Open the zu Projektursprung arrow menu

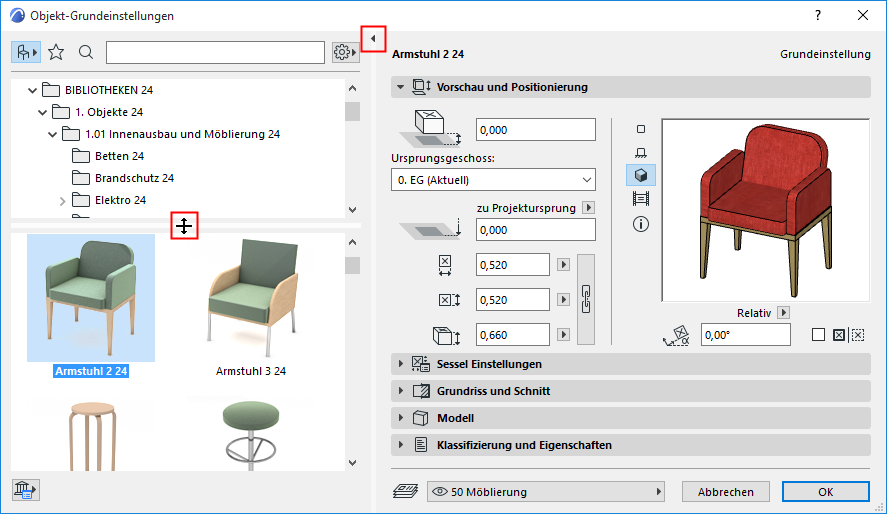(x=588, y=208)
